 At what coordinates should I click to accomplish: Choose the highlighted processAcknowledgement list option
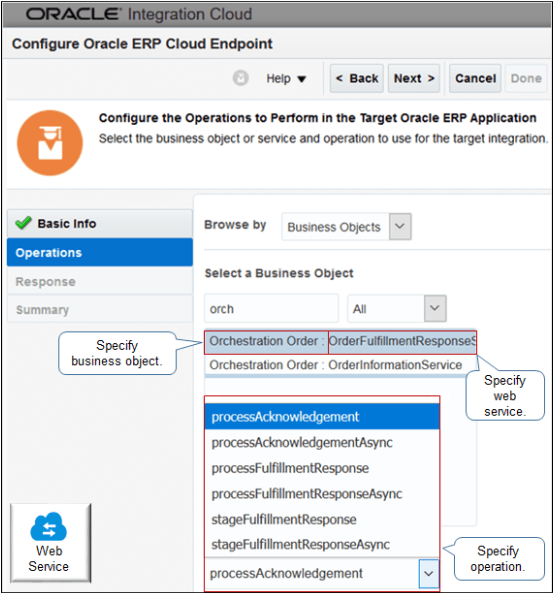tap(322, 417)
